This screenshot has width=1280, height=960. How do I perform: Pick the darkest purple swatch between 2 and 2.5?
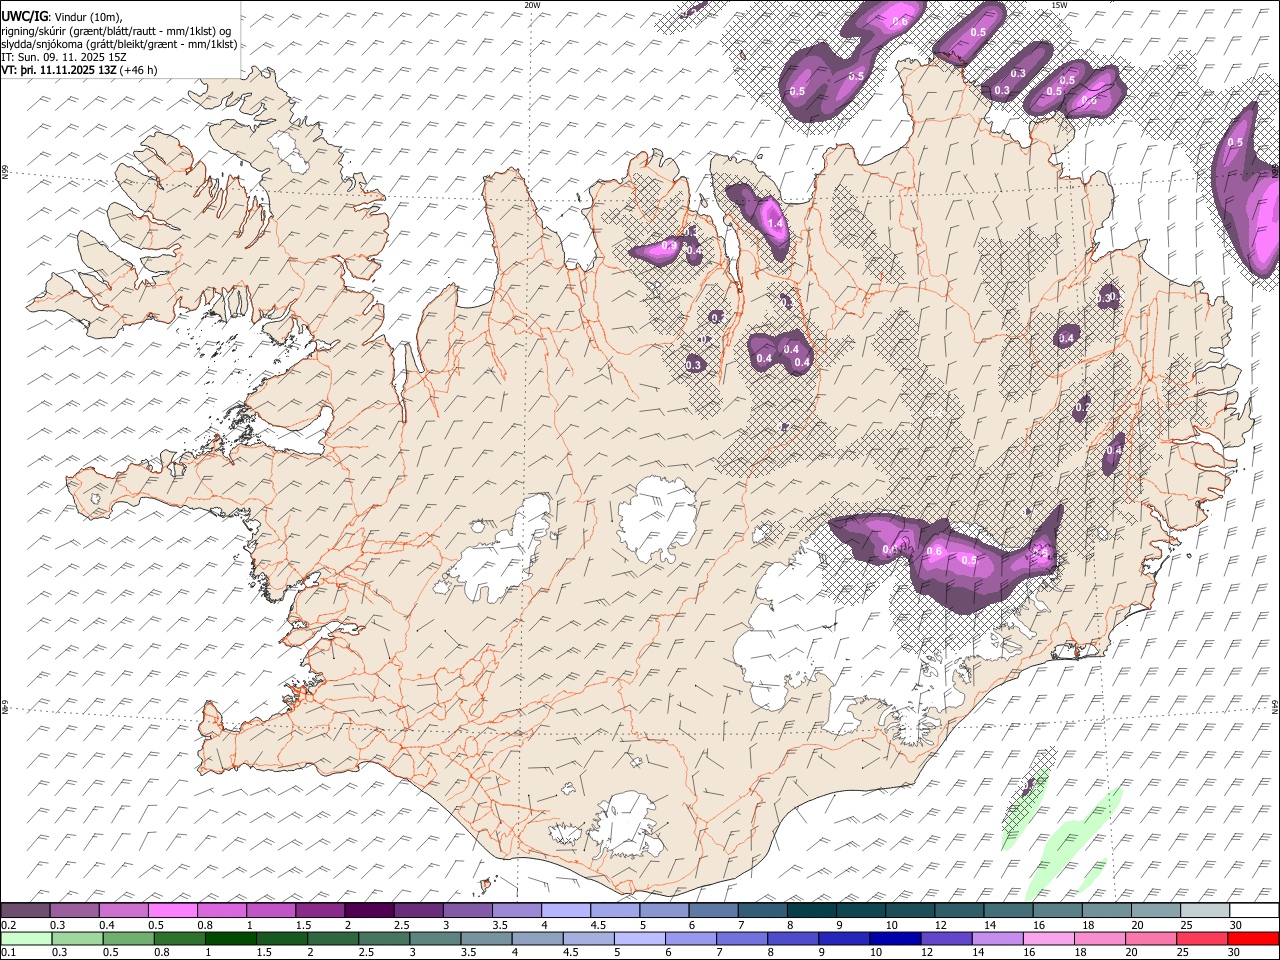click(368, 911)
